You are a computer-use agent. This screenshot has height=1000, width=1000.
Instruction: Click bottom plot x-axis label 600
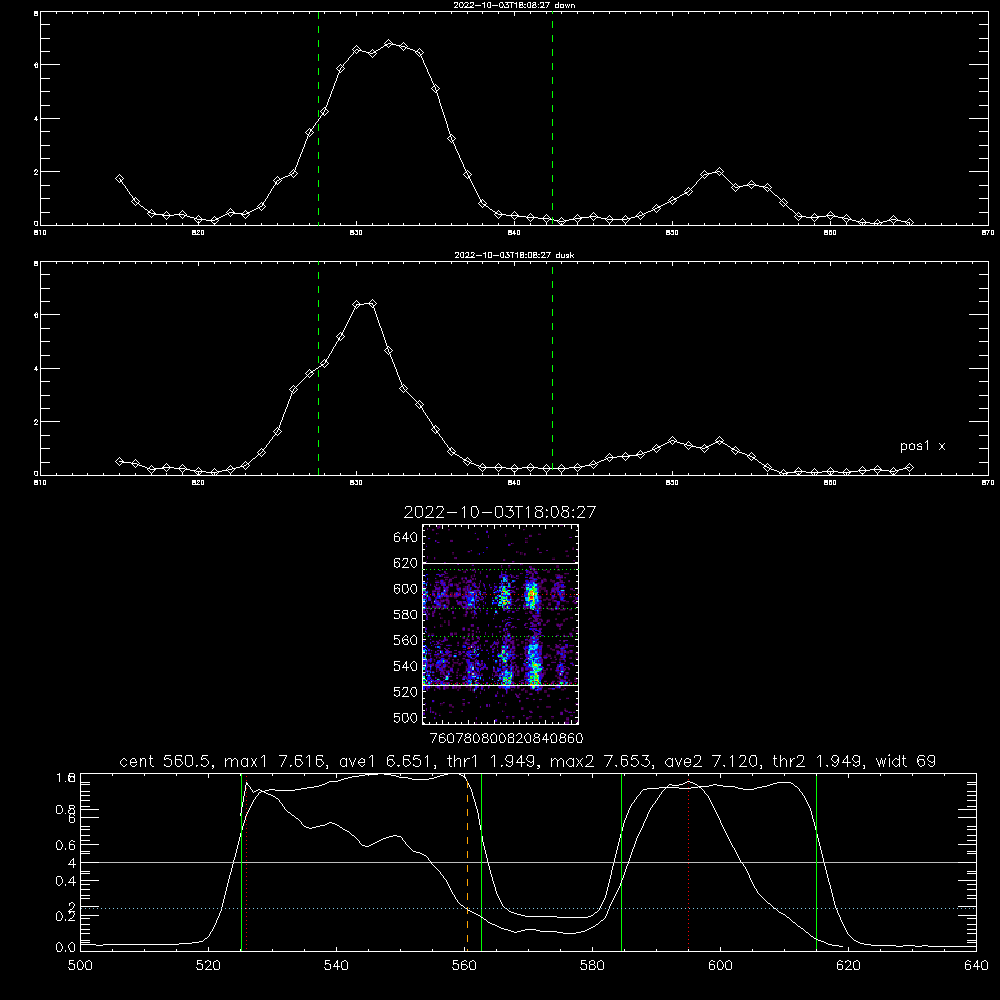[x=720, y=966]
